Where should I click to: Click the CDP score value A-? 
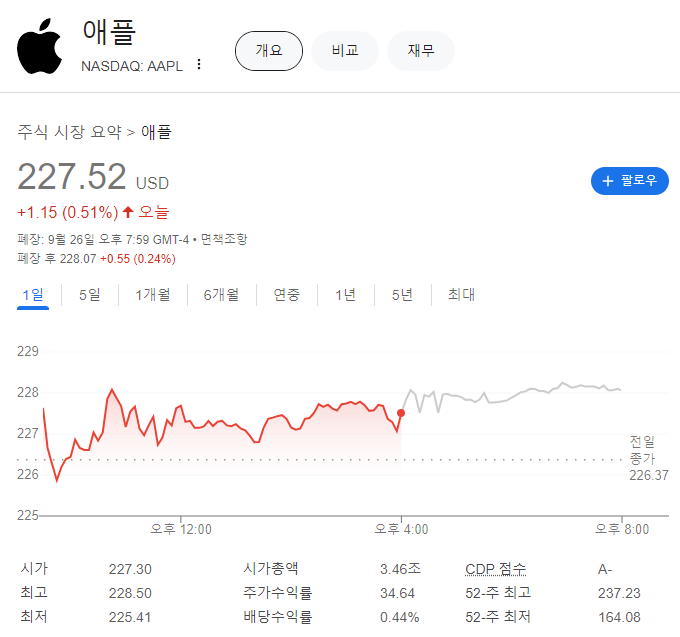tap(605, 569)
